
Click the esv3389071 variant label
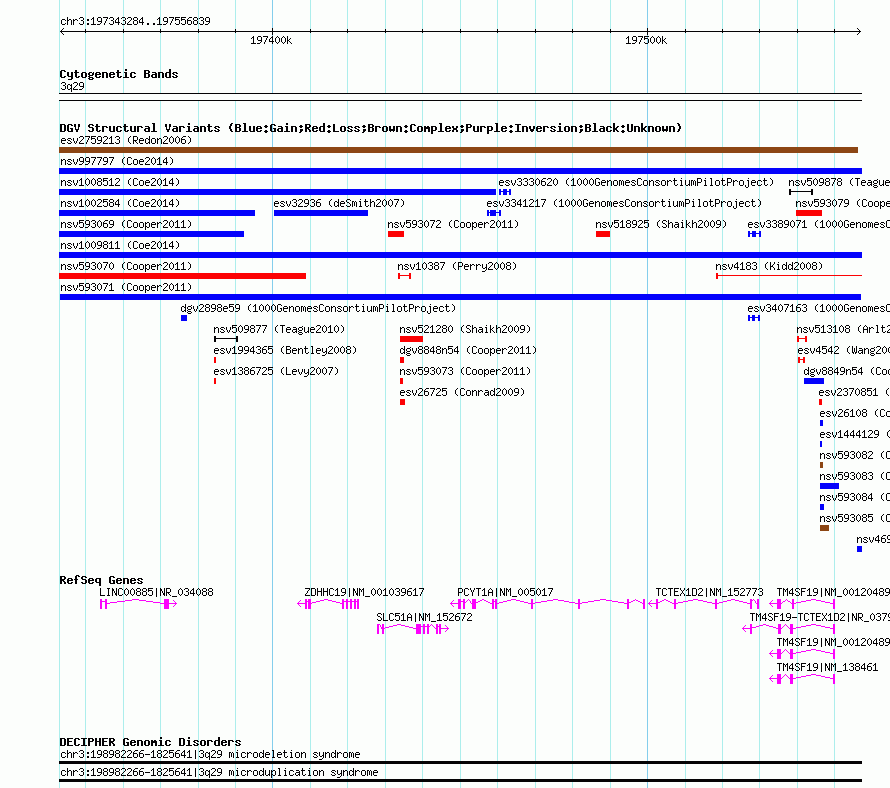[x=818, y=224]
